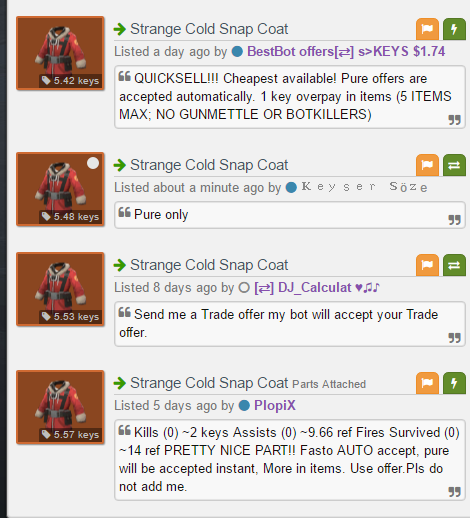
Task: Click green lightning instant-trade icon on BestBot listing
Action: point(454,29)
